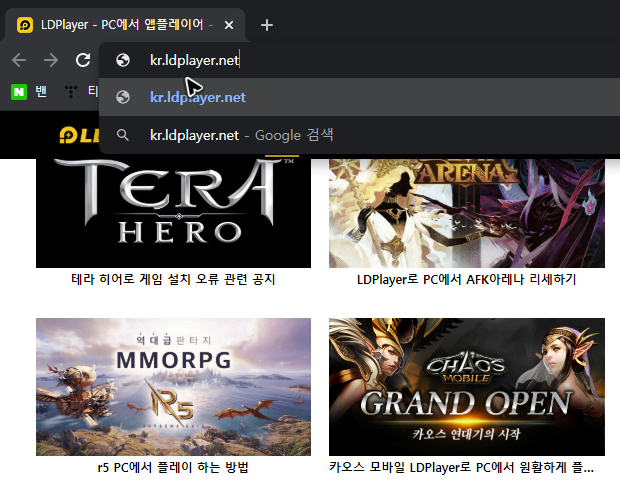Click the address bar showing kr.ldplayer.net

tap(359, 60)
